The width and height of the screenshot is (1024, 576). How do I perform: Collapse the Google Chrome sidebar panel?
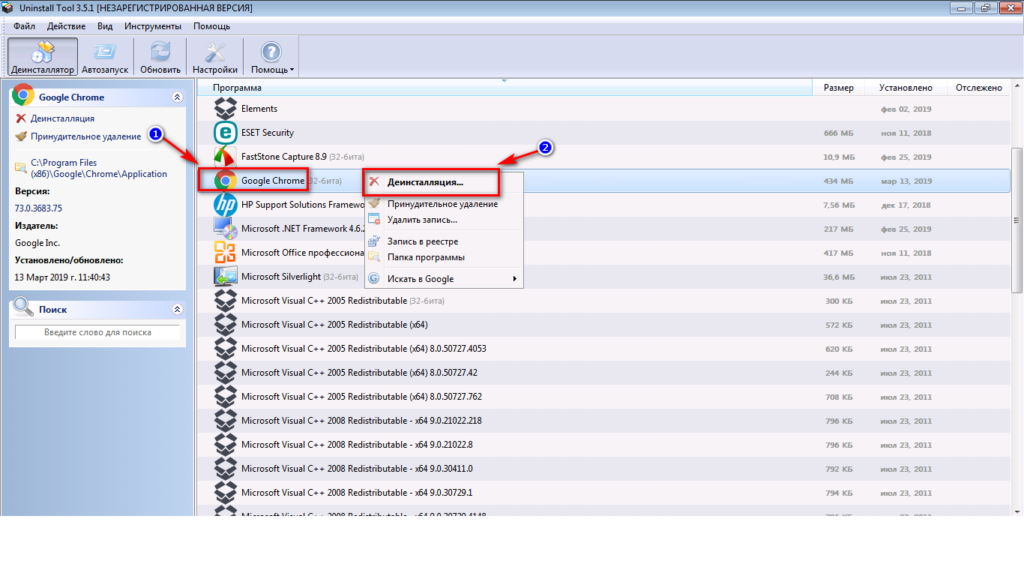177,97
